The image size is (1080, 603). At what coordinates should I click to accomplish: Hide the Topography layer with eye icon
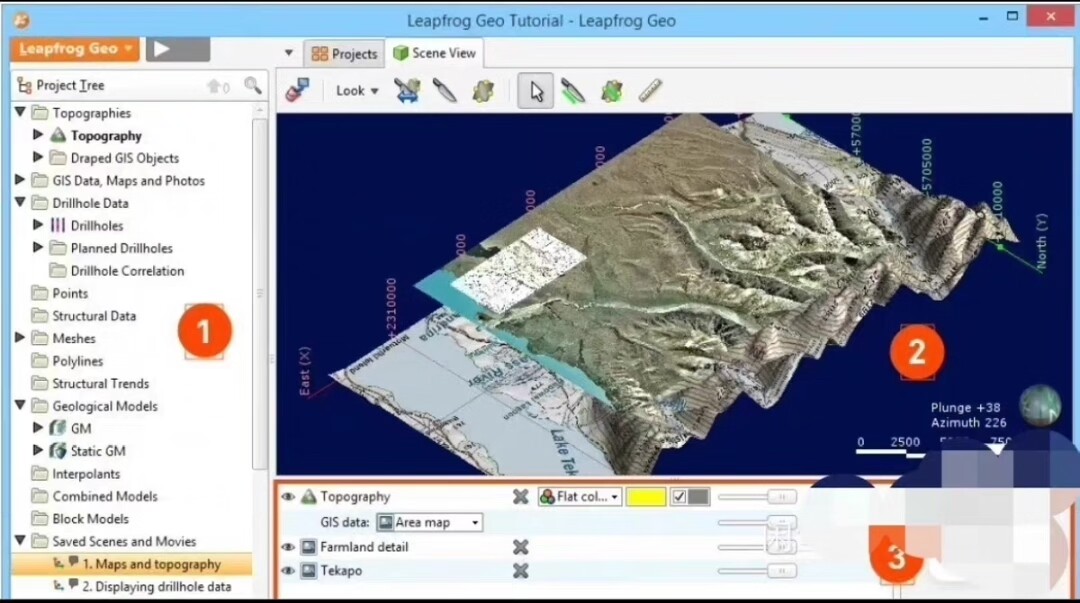click(288, 496)
